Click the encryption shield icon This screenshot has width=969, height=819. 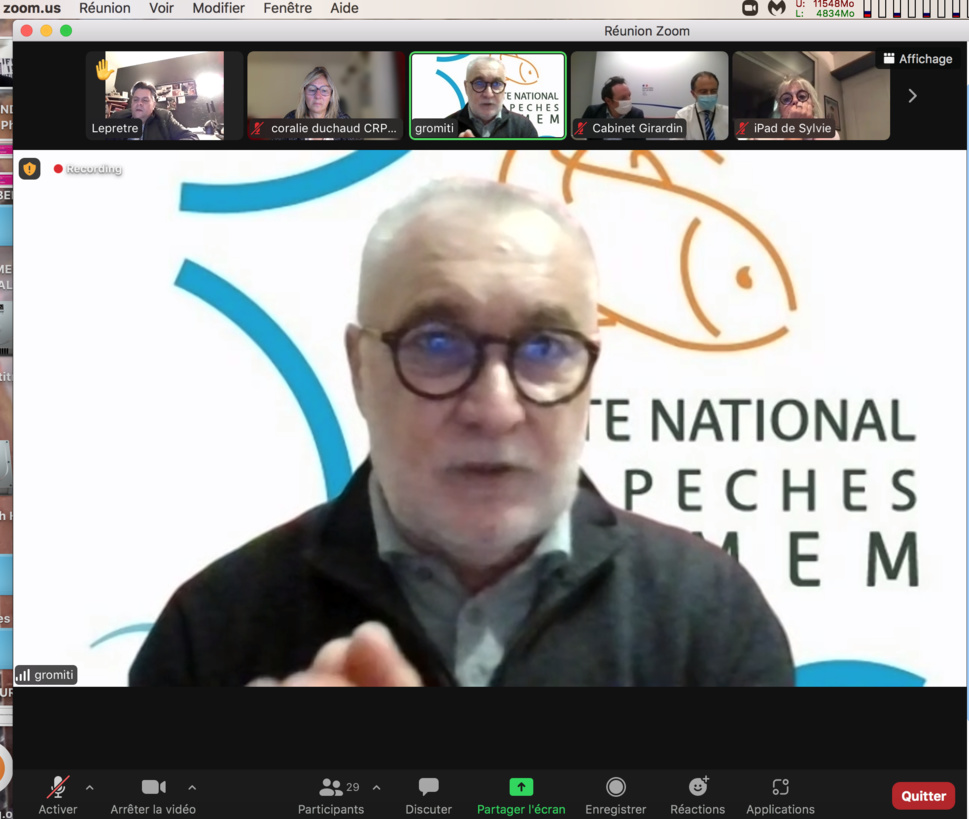(x=30, y=169)
